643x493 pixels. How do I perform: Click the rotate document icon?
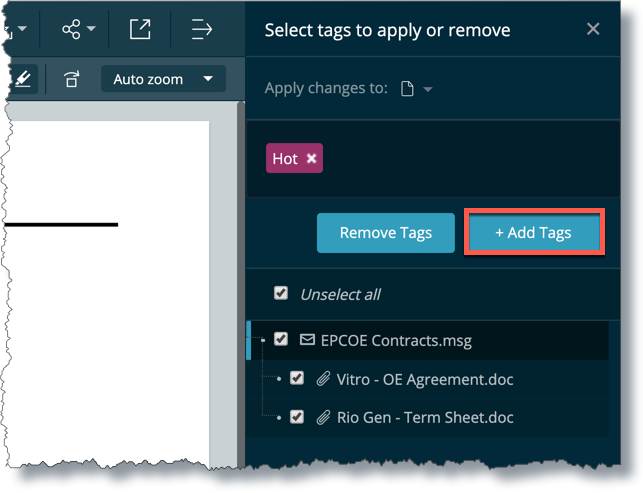[x=71, y=79]
